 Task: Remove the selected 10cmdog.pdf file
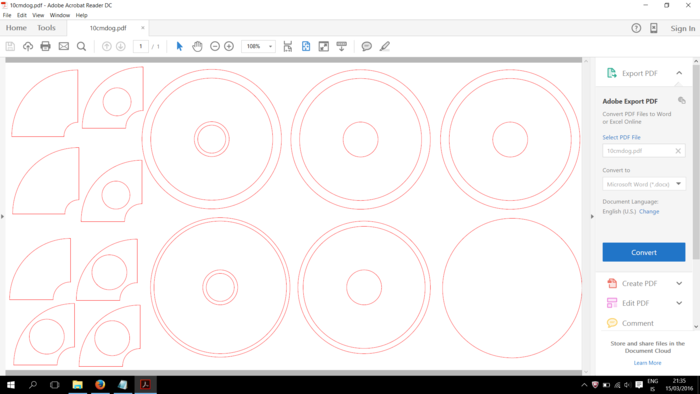678,151
